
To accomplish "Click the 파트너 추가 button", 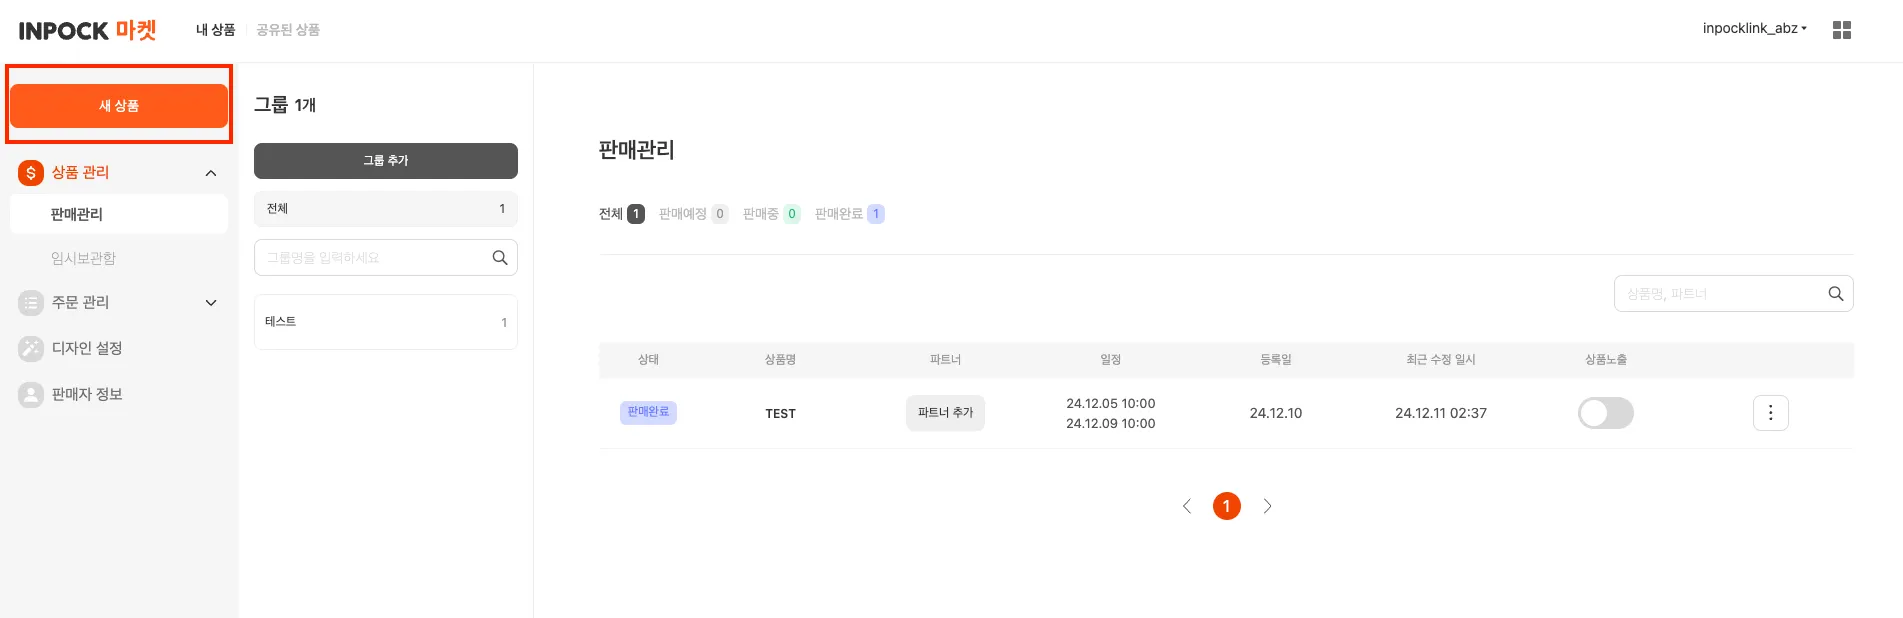I will (945, 413).
